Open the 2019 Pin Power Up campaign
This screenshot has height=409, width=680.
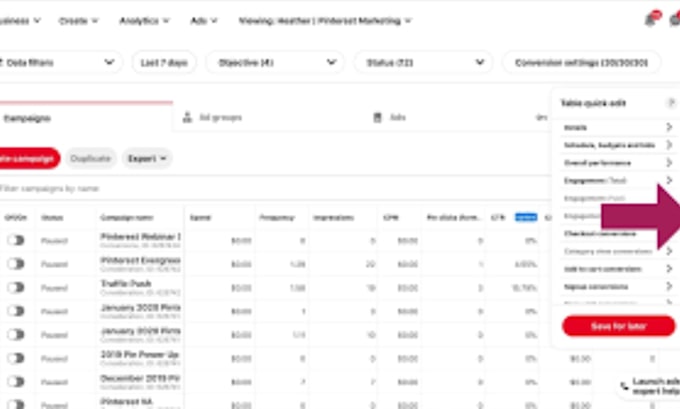tap(140, 354)
